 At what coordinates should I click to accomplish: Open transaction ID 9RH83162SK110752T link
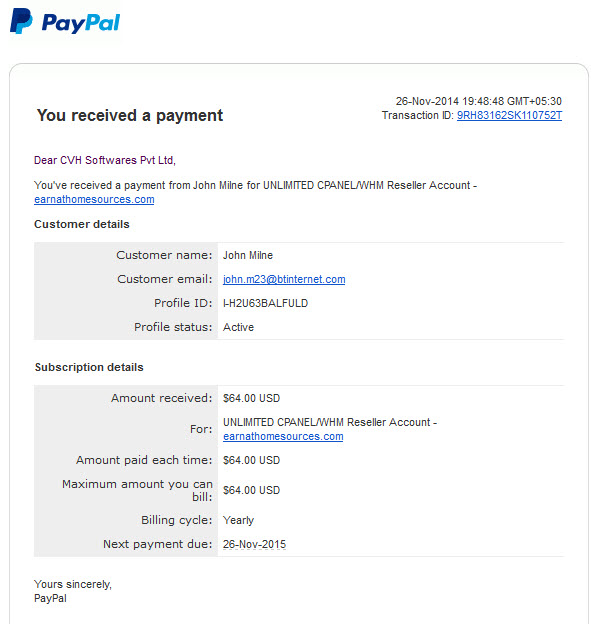pos(509,115)
